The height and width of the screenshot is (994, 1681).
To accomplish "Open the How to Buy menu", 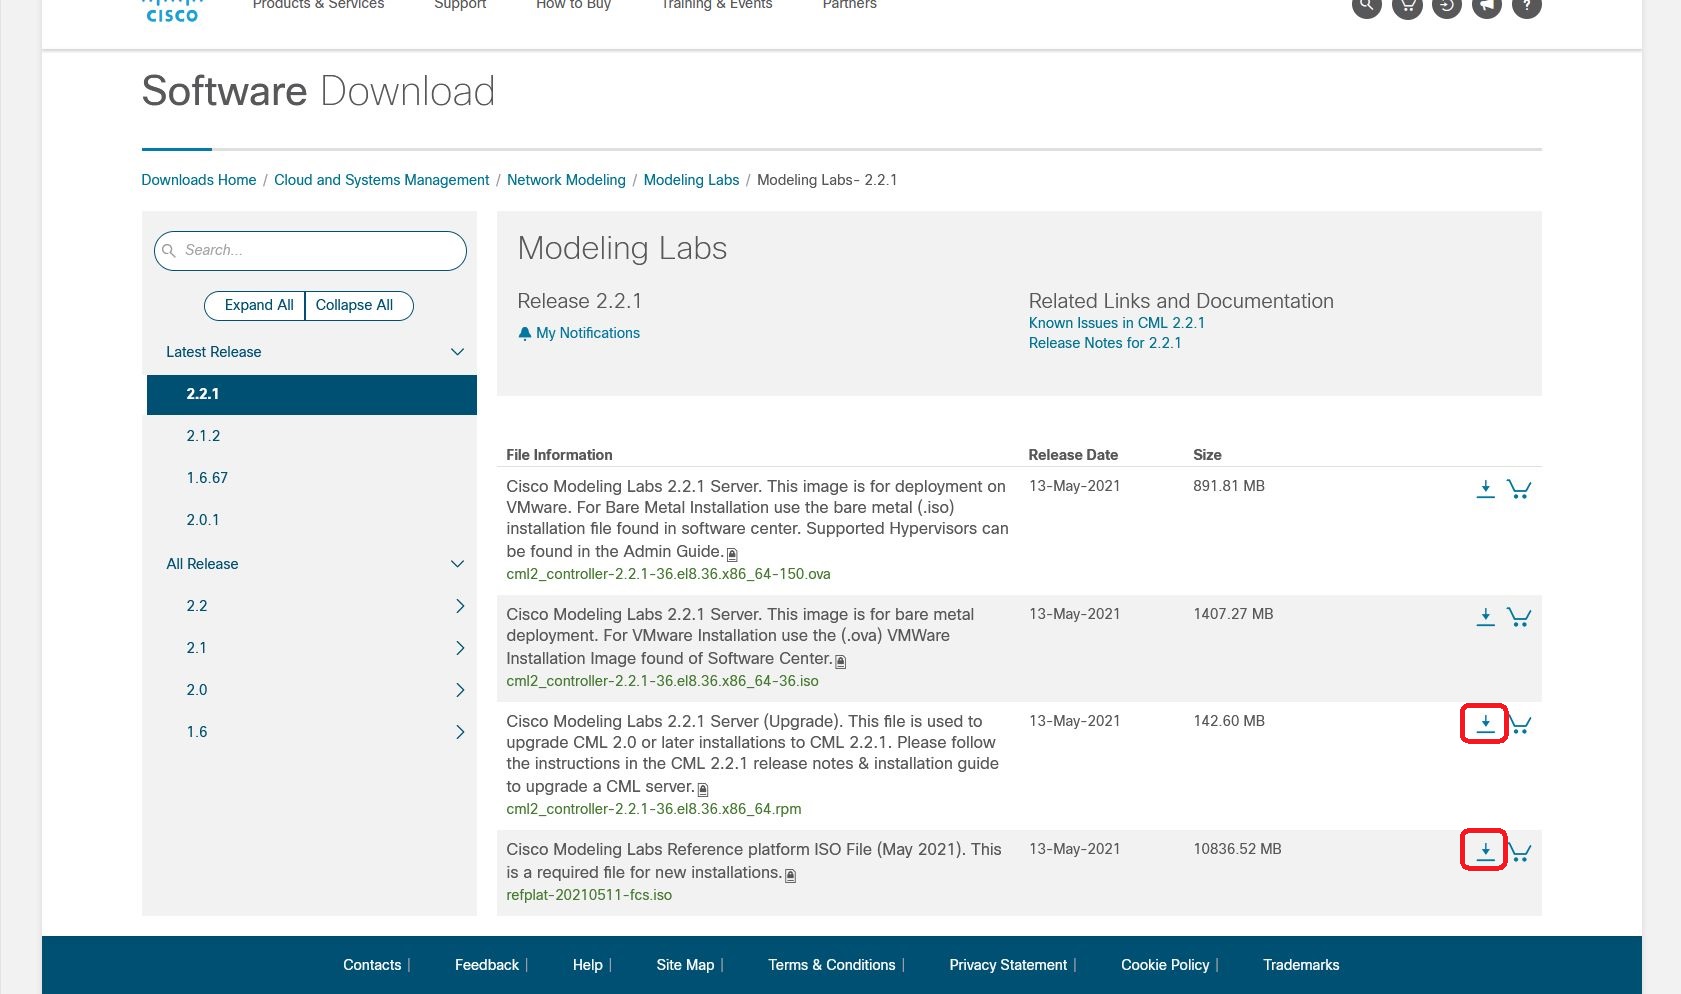I will (573, 5).
